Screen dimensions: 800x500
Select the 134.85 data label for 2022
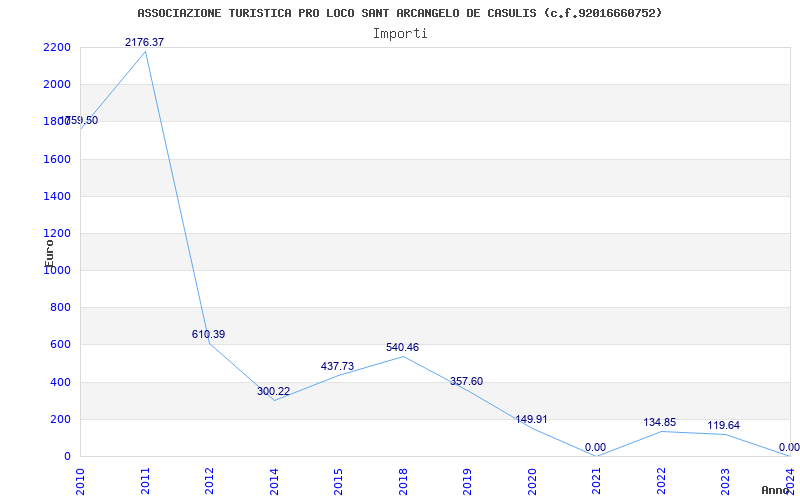(x=660, y=422)
